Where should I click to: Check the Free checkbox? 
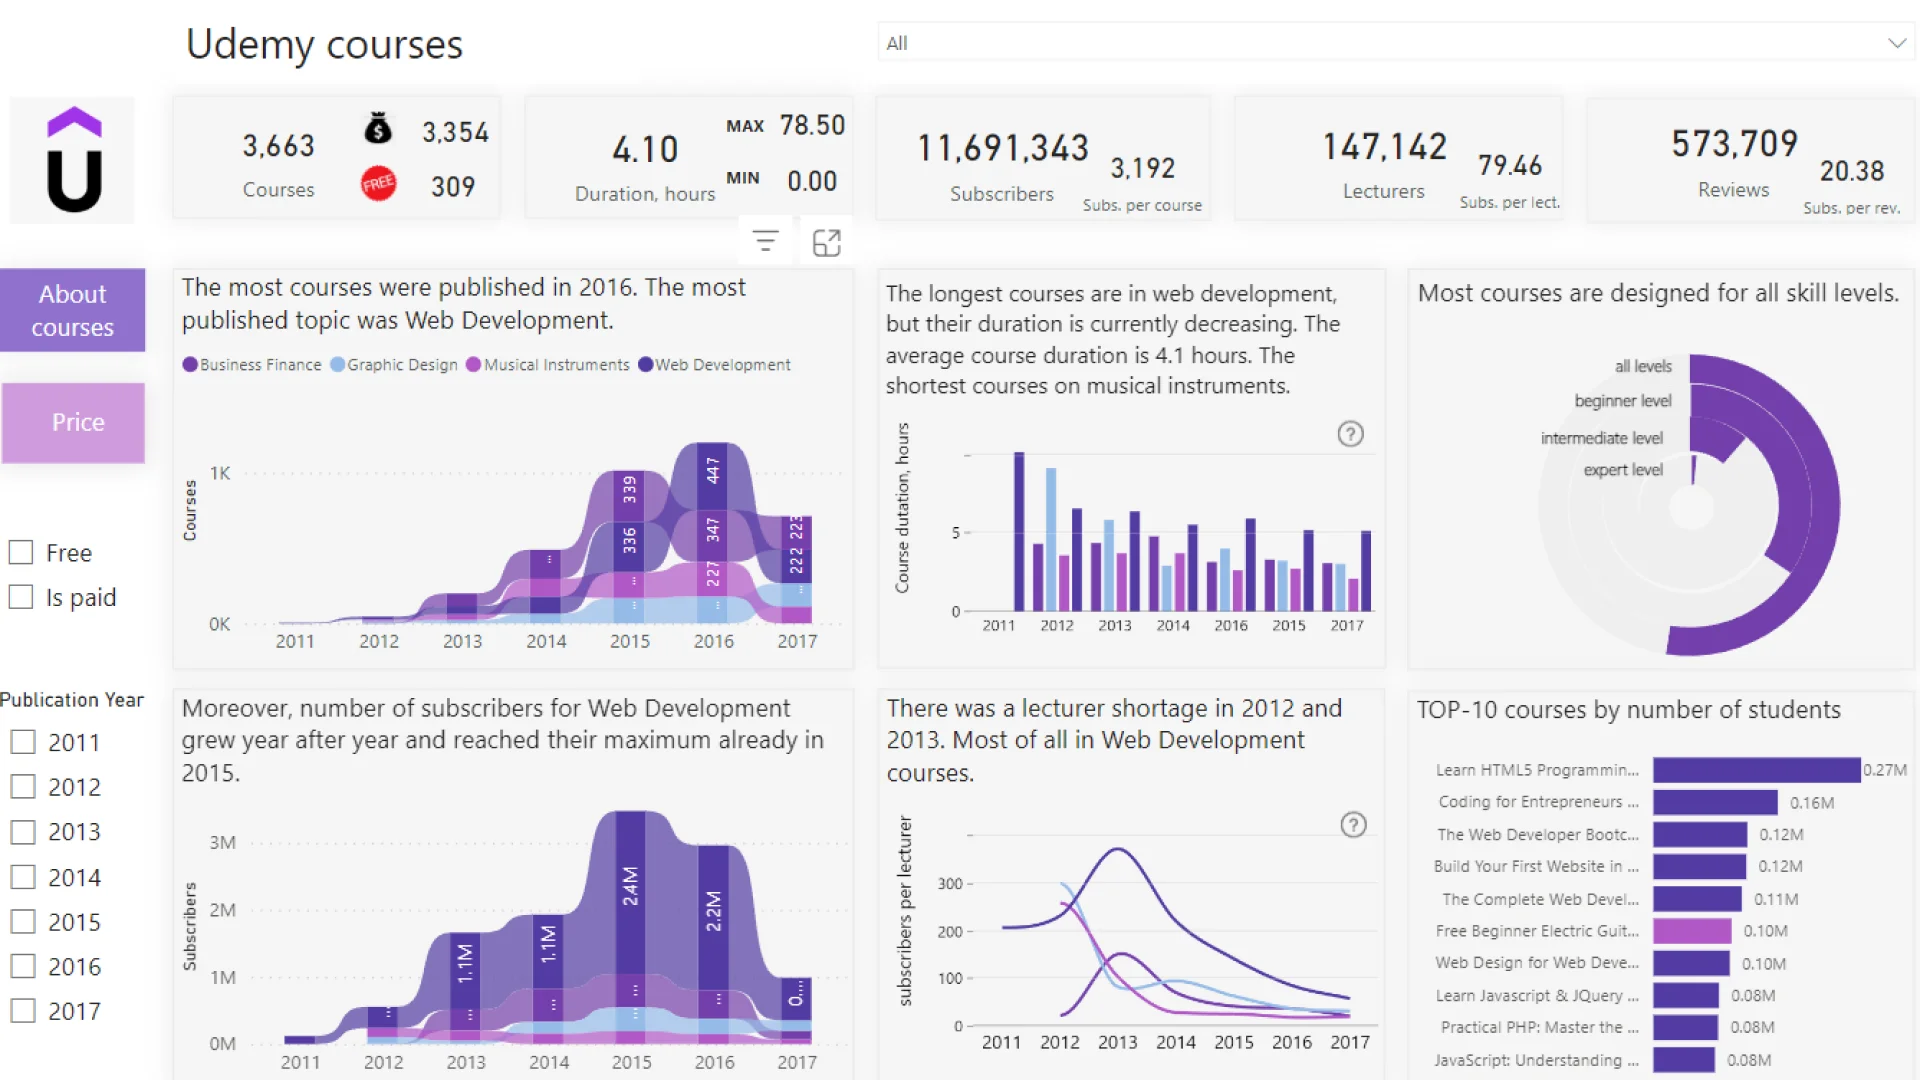[21, 552]
